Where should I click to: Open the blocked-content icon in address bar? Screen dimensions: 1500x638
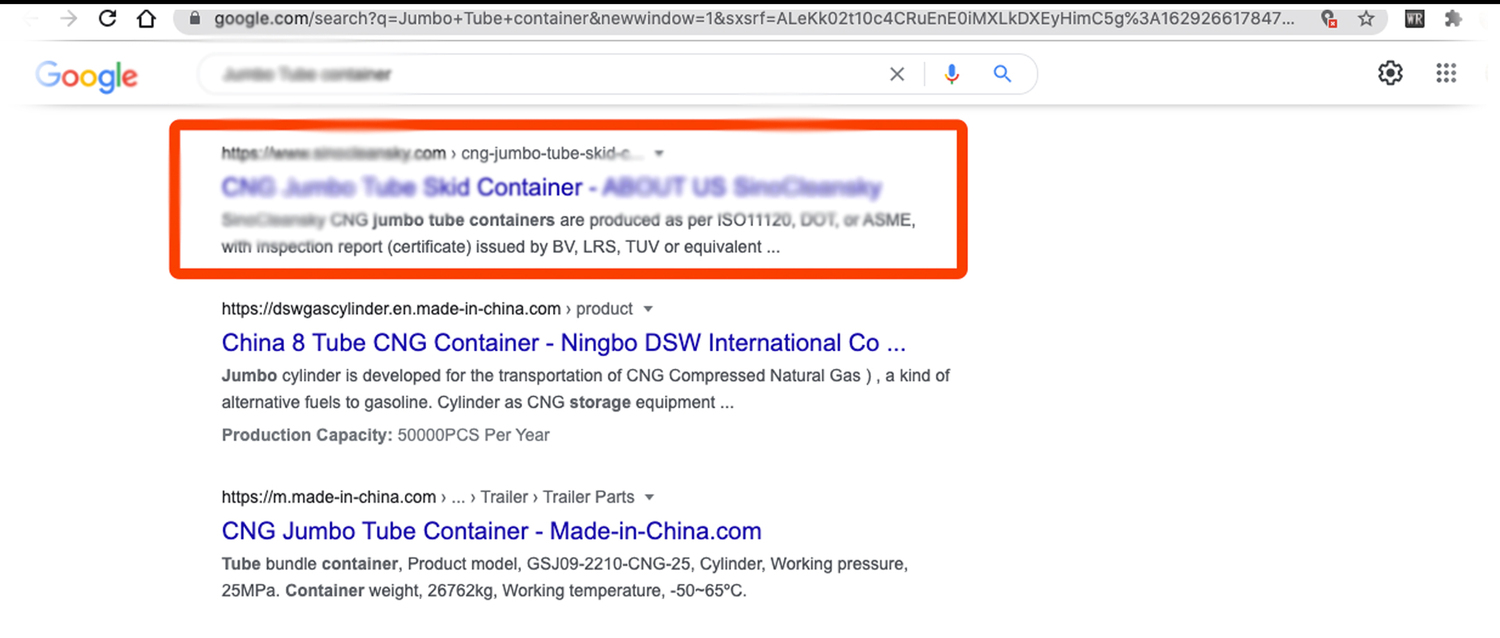(x=1329, y=18)
